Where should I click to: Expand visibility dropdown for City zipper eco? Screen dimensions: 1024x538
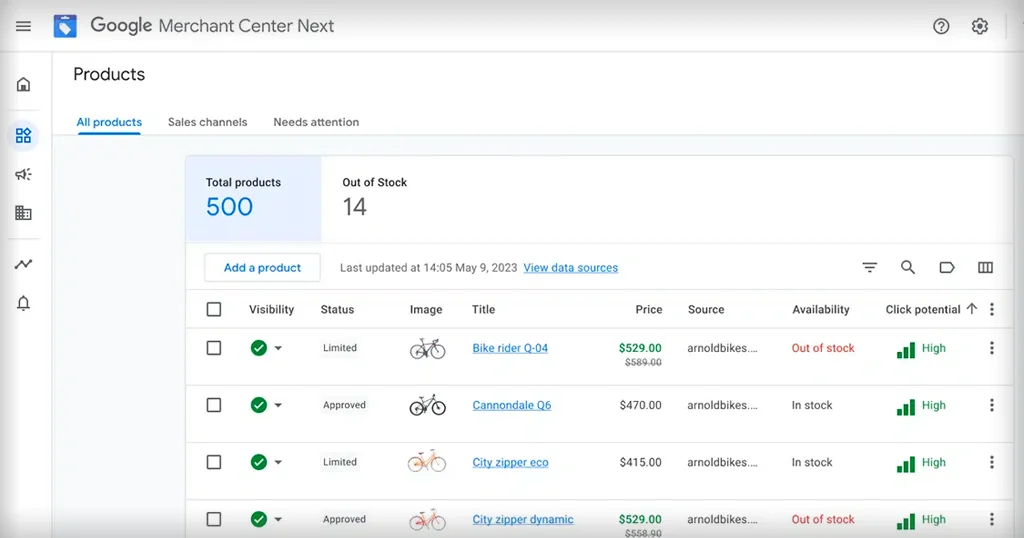[x=278, y=463]
